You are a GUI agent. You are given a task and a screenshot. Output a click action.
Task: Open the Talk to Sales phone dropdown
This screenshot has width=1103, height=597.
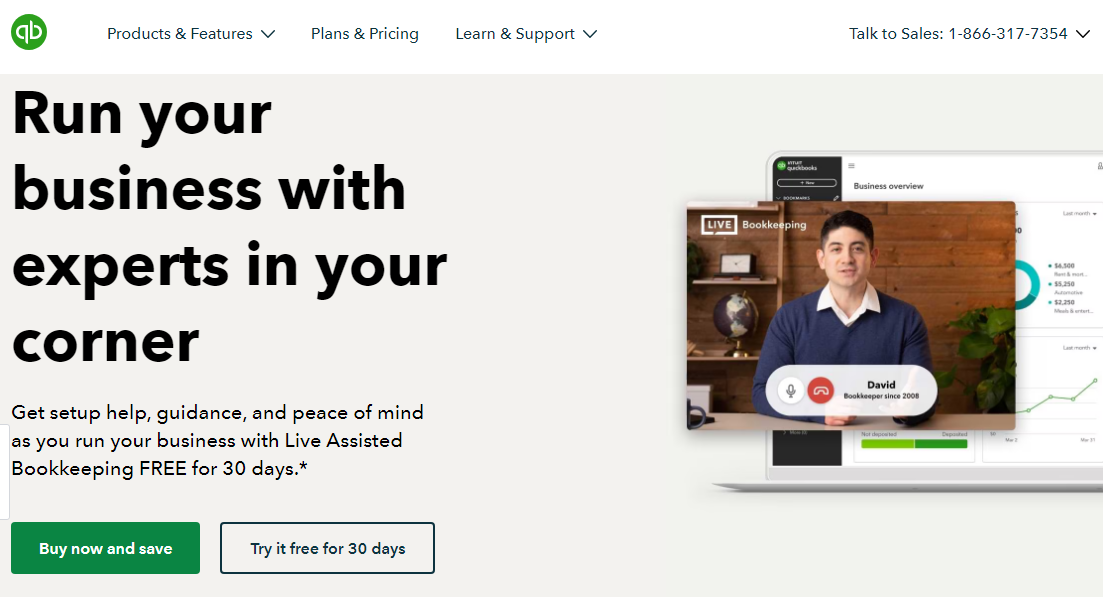click(x=969, y=34)
